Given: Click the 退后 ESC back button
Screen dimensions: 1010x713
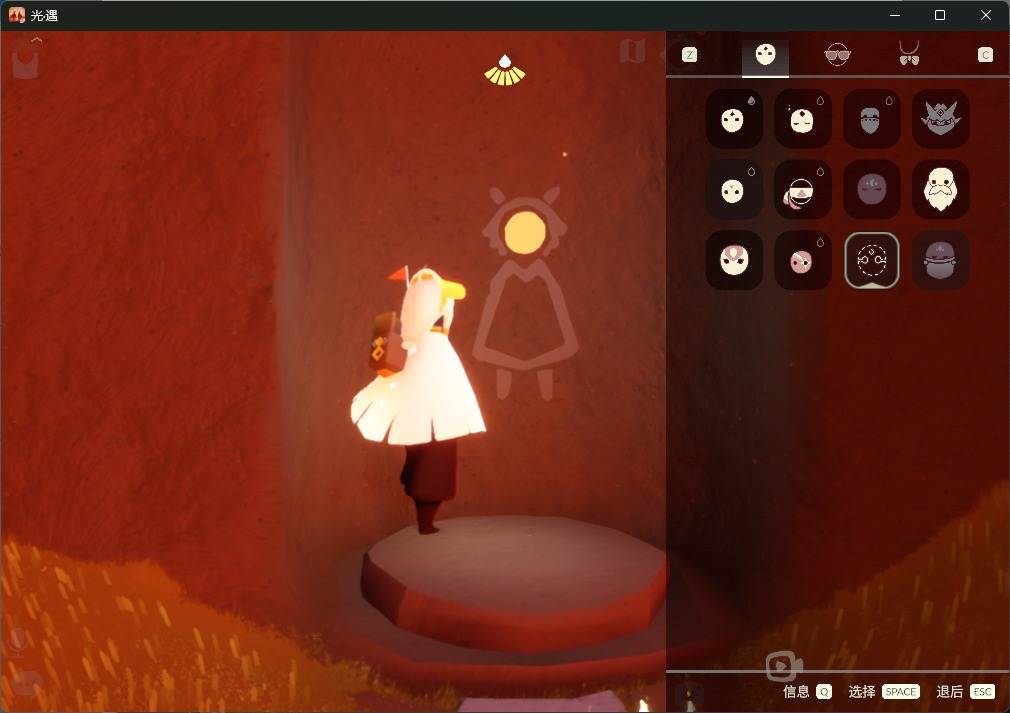Looking at the screenshot, I should click(966, 691).
